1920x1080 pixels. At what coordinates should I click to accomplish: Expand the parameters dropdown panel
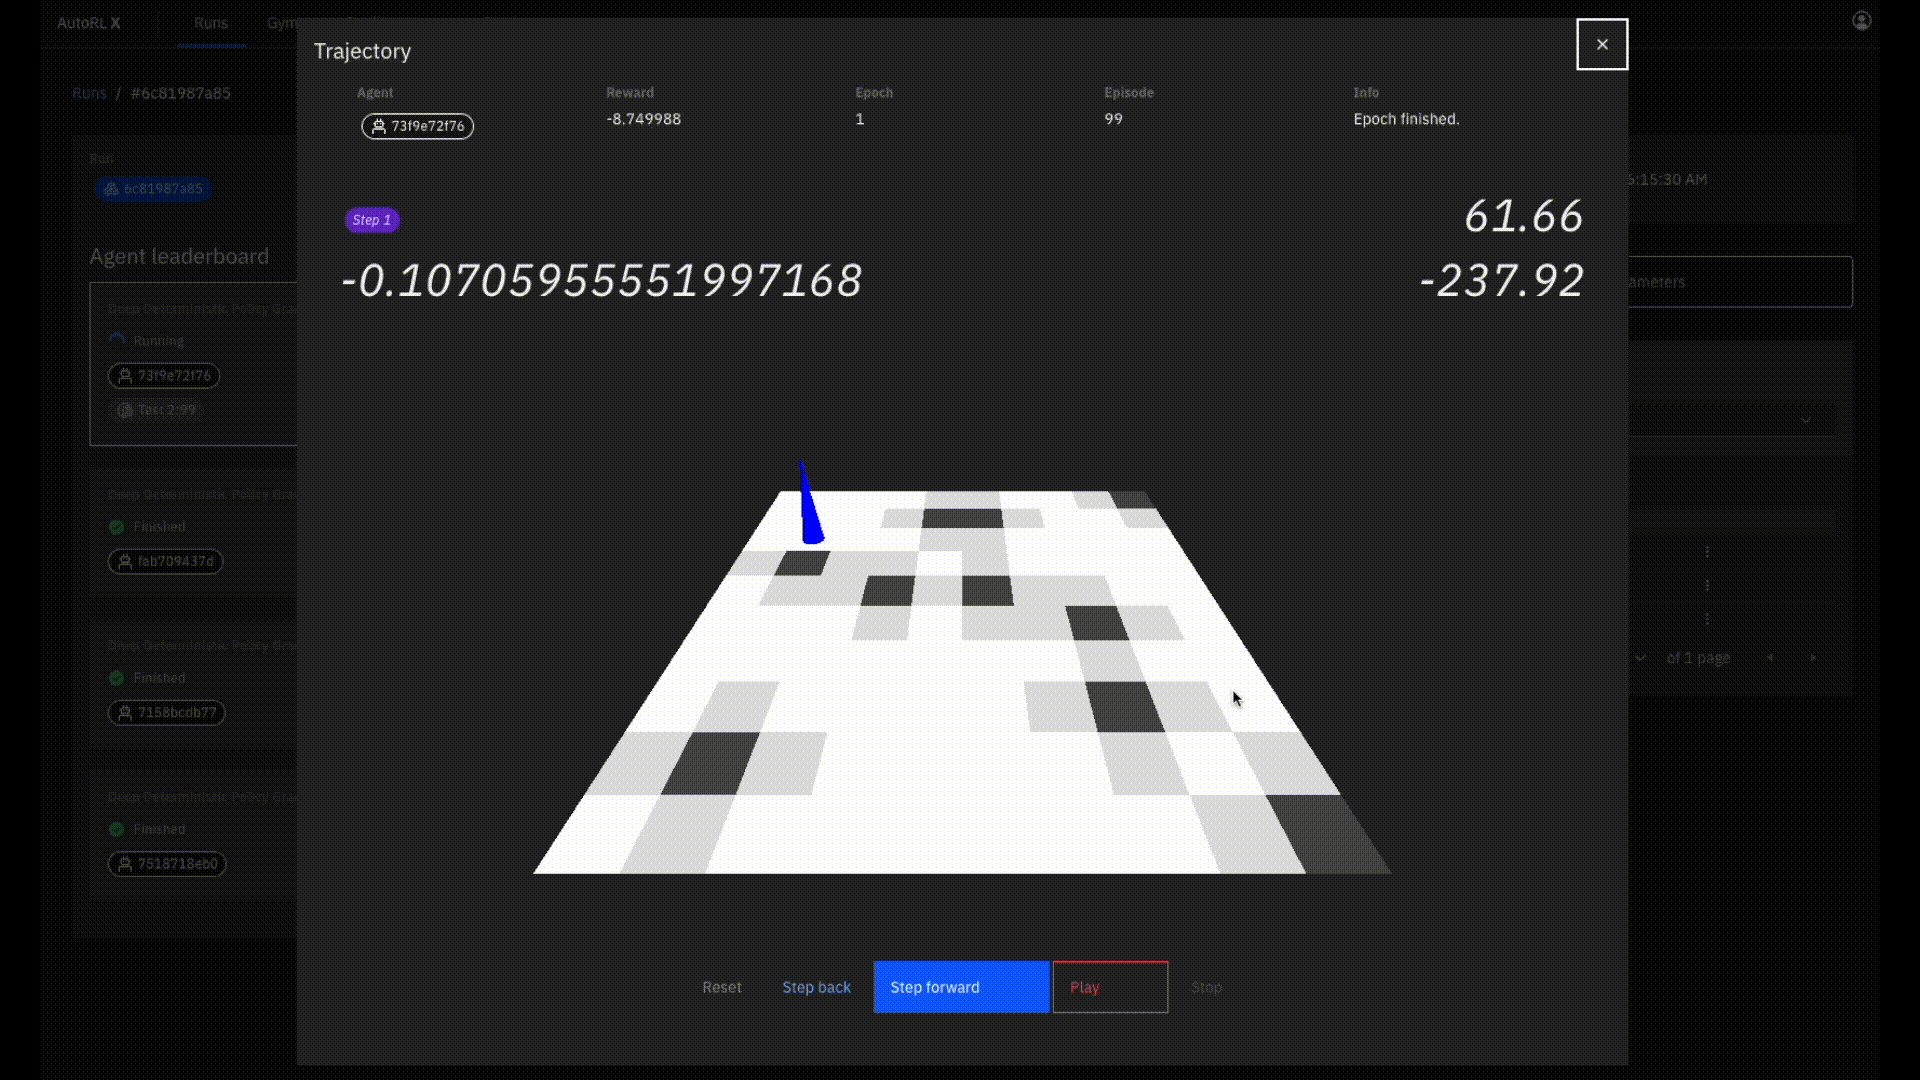click(1807, 419)
